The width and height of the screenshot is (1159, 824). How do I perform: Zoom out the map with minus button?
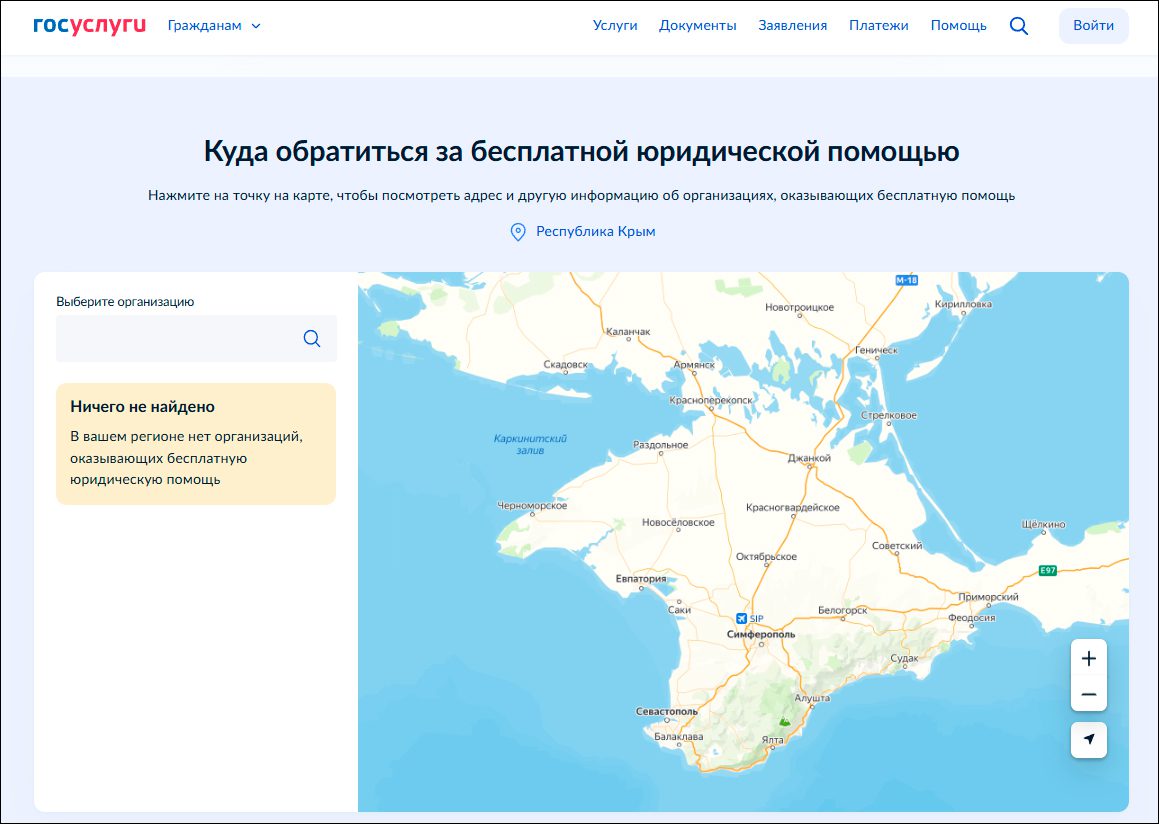pos(1088,694)
